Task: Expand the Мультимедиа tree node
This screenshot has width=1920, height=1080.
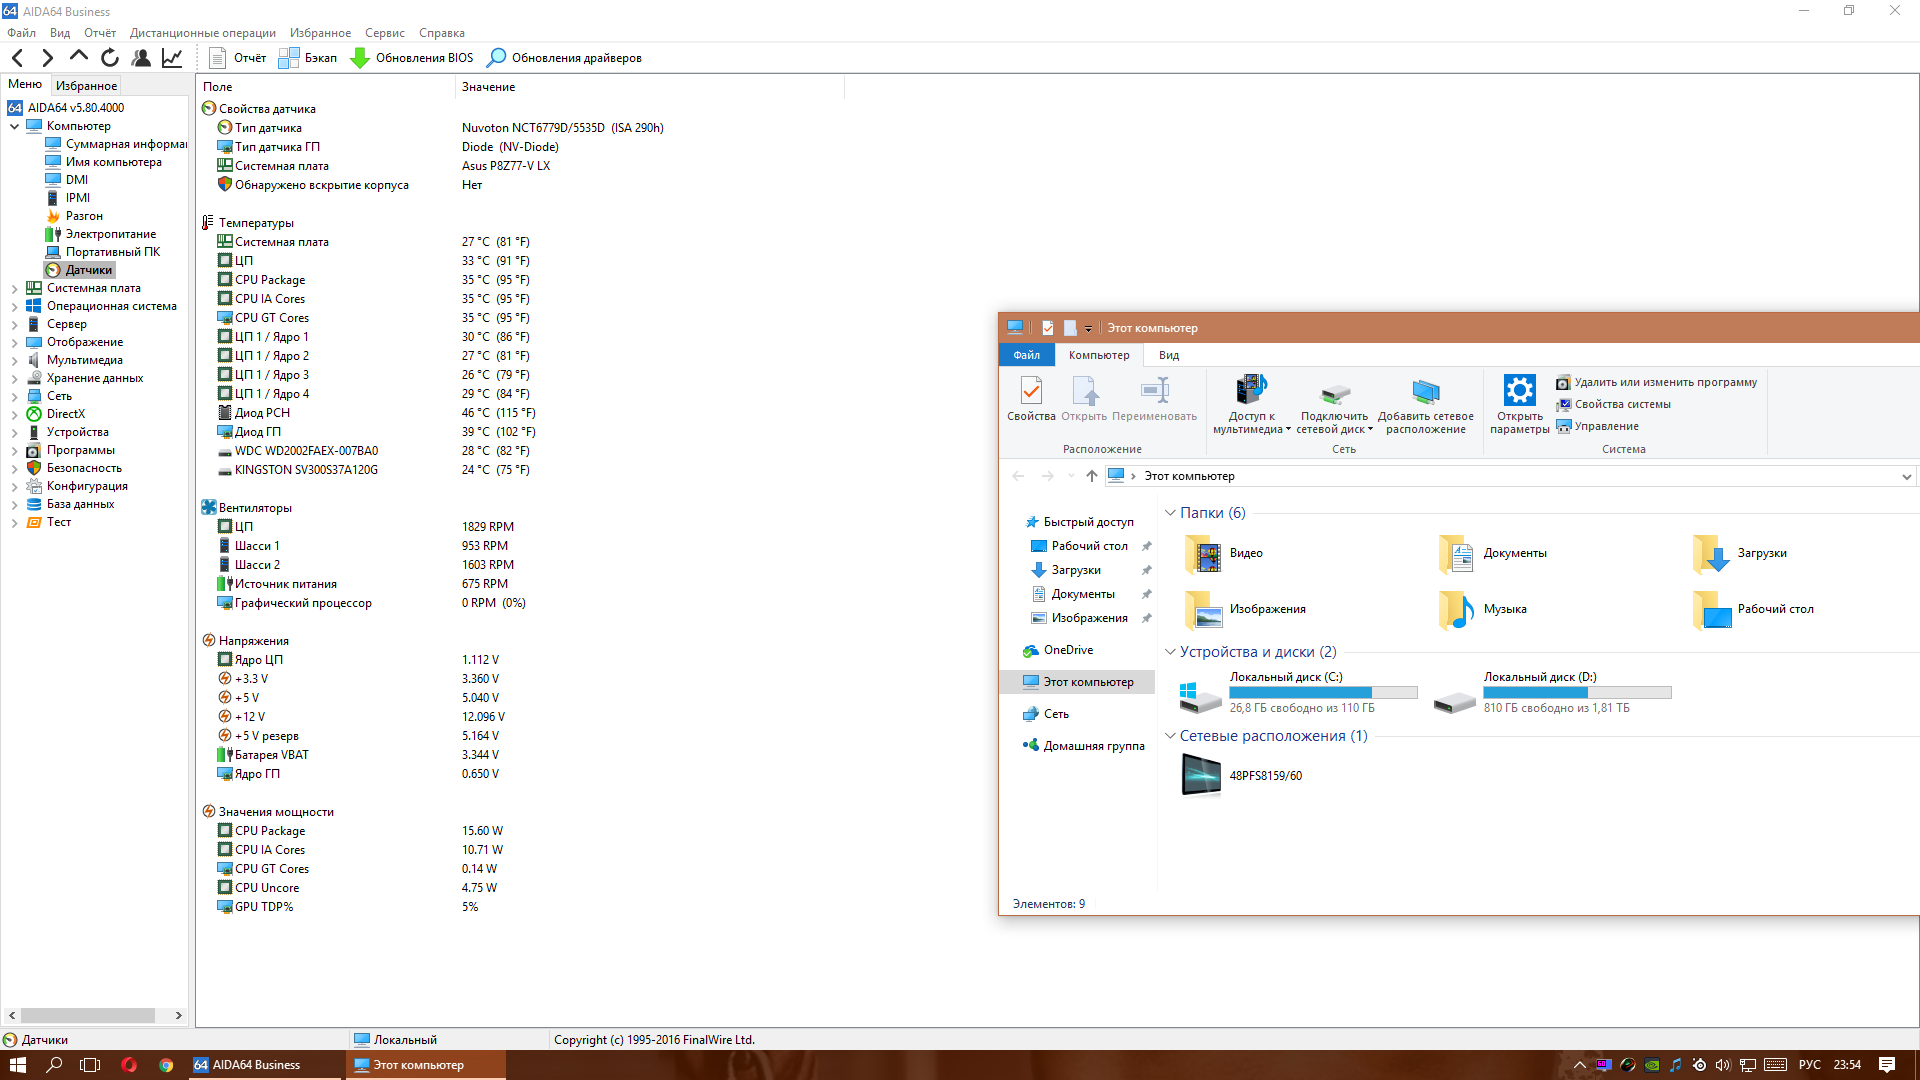Action: point(15,360)
